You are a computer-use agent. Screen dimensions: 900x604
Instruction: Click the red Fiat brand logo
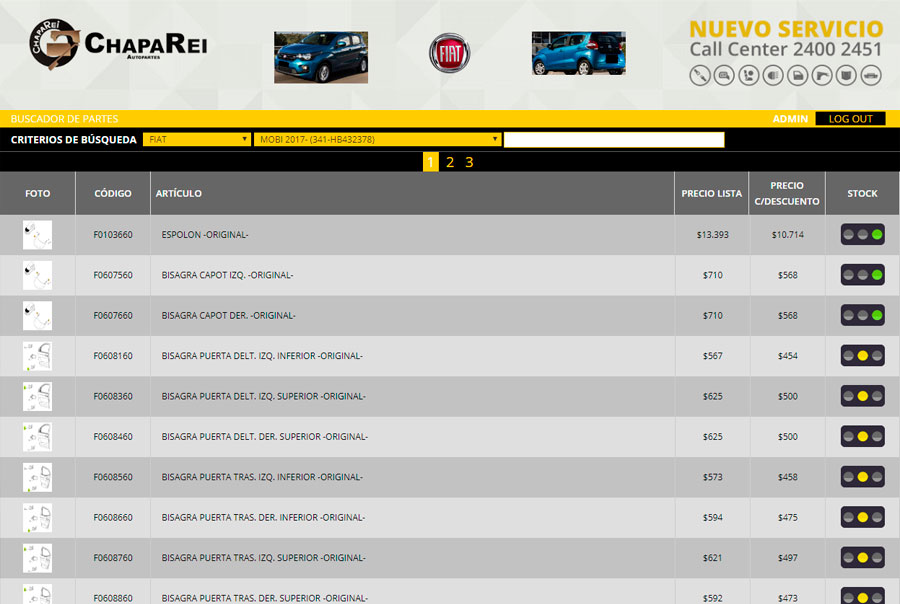coord(449,53)
